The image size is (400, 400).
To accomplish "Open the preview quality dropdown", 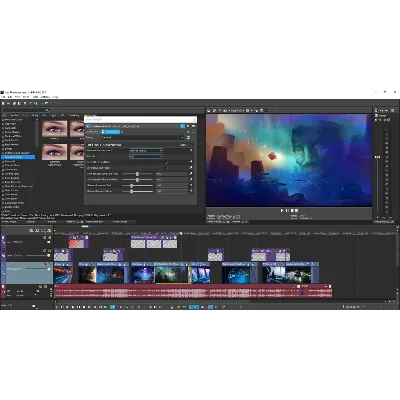I will [237, 110].
